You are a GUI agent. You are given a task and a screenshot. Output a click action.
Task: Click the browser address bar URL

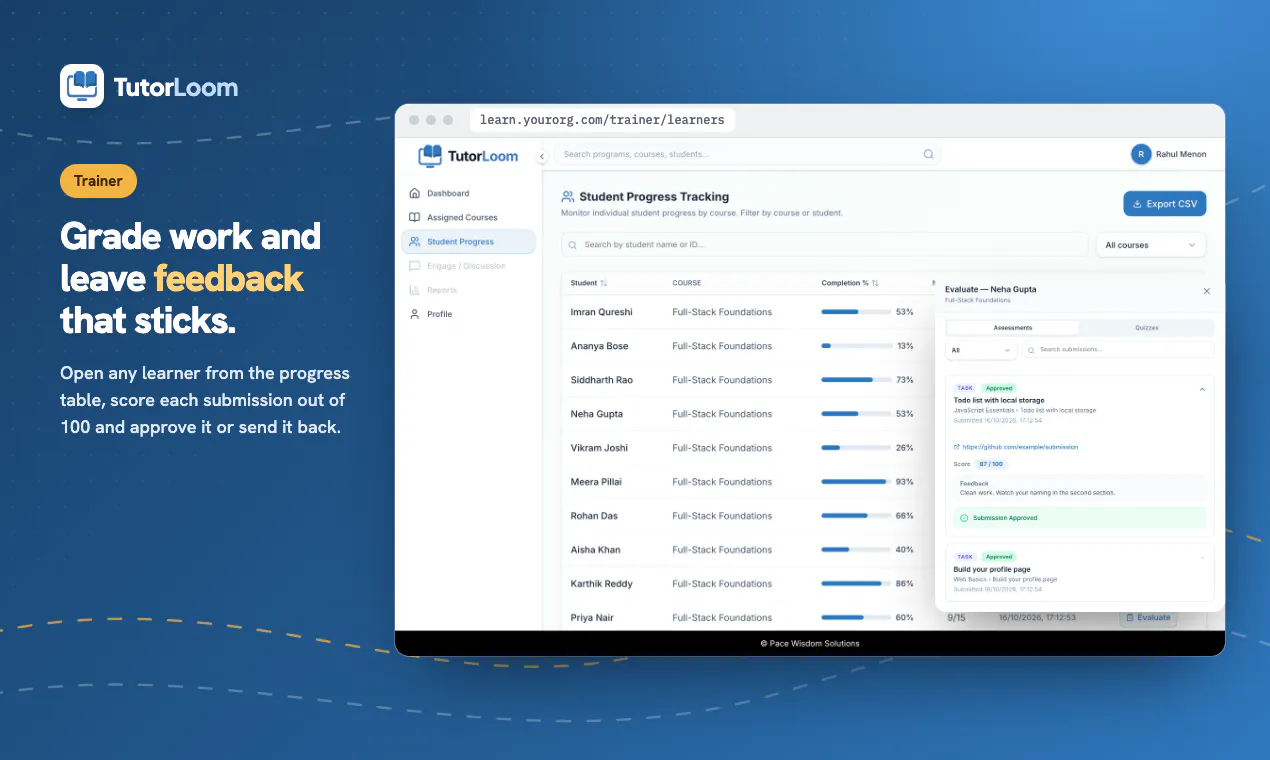pos(602,120)
